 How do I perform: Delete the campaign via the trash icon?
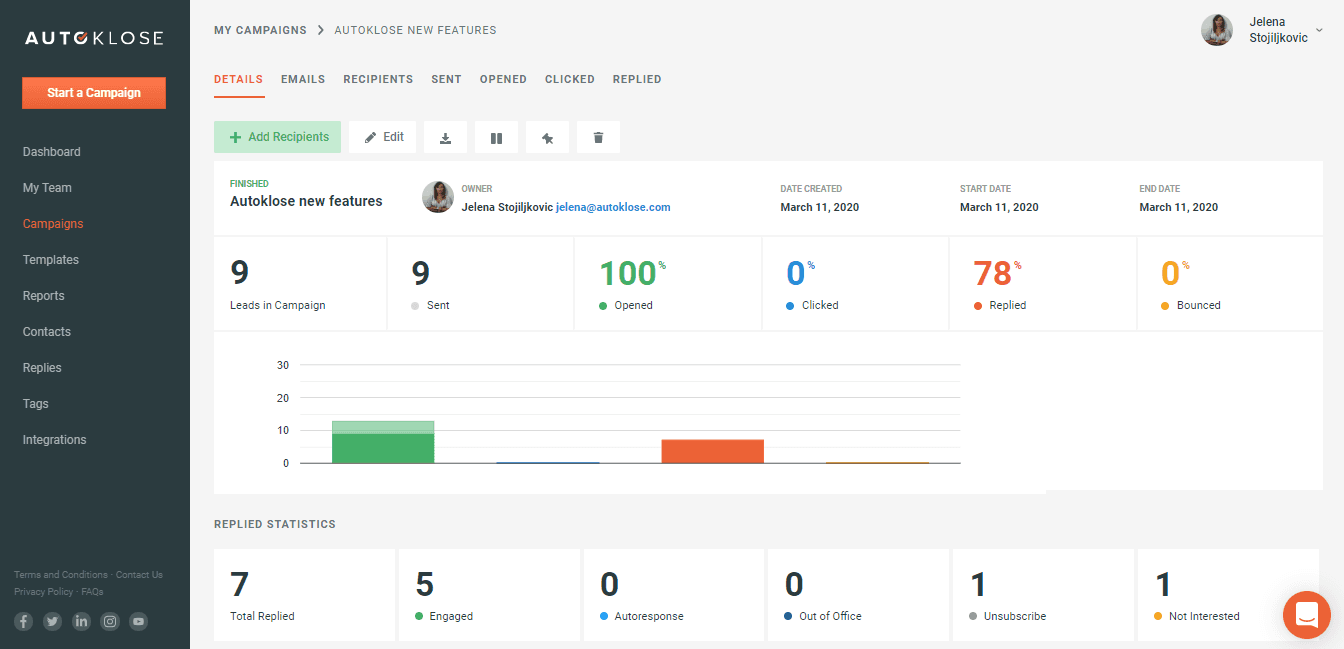[598, 136]
